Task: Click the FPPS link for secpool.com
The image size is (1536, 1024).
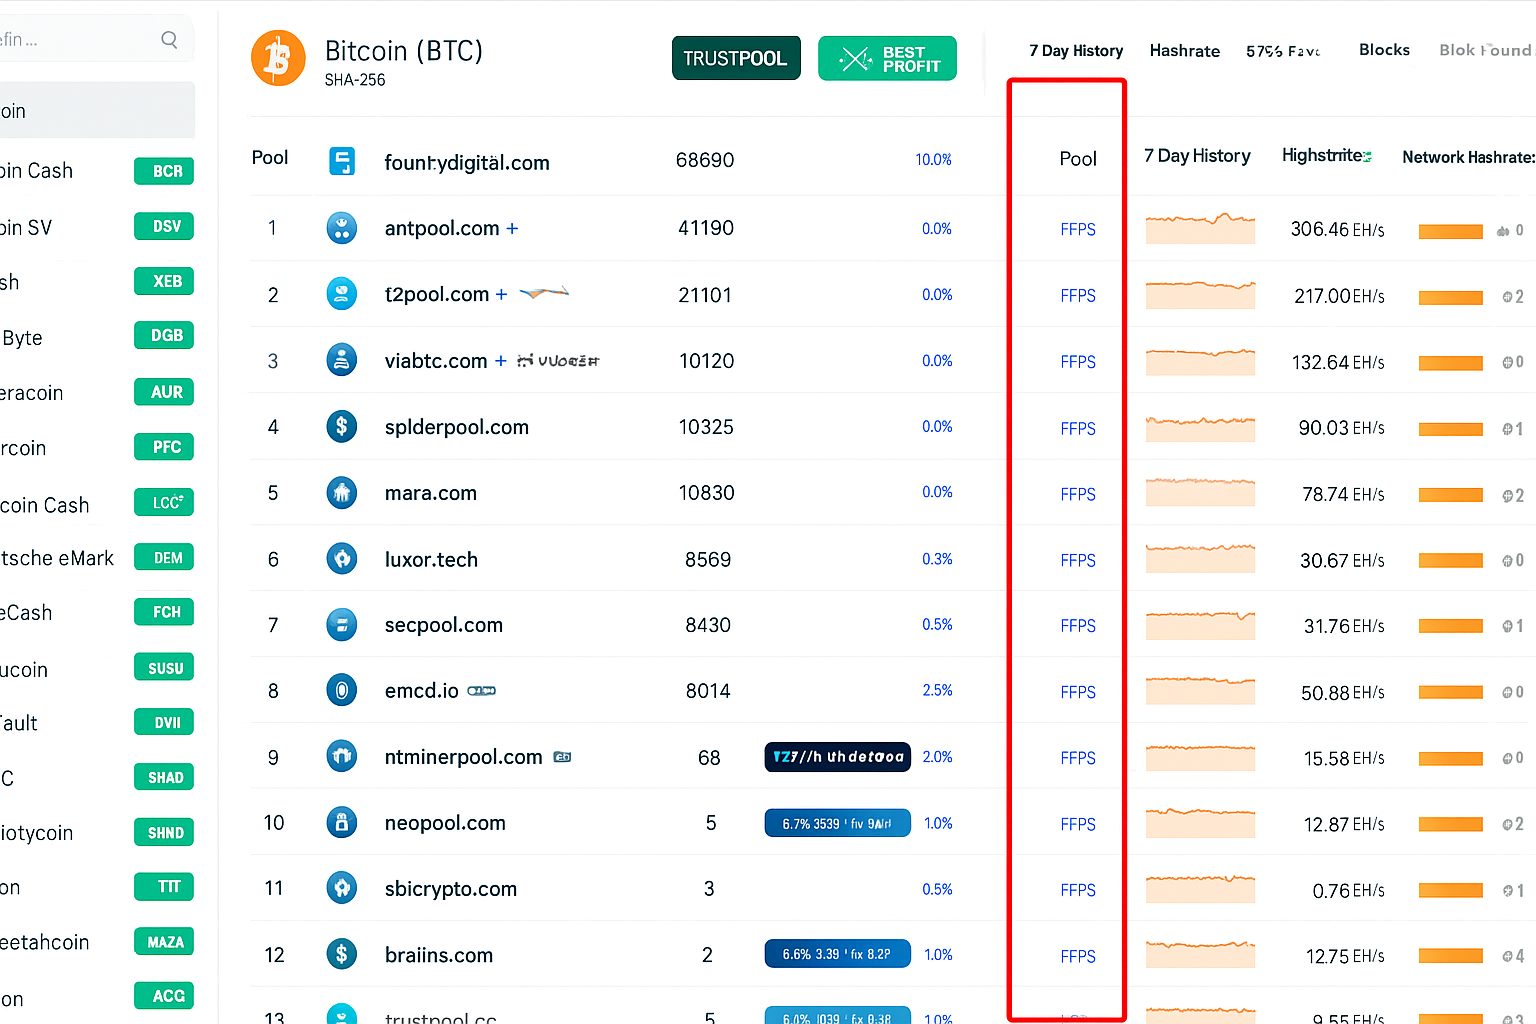Action: (1078, 626)
